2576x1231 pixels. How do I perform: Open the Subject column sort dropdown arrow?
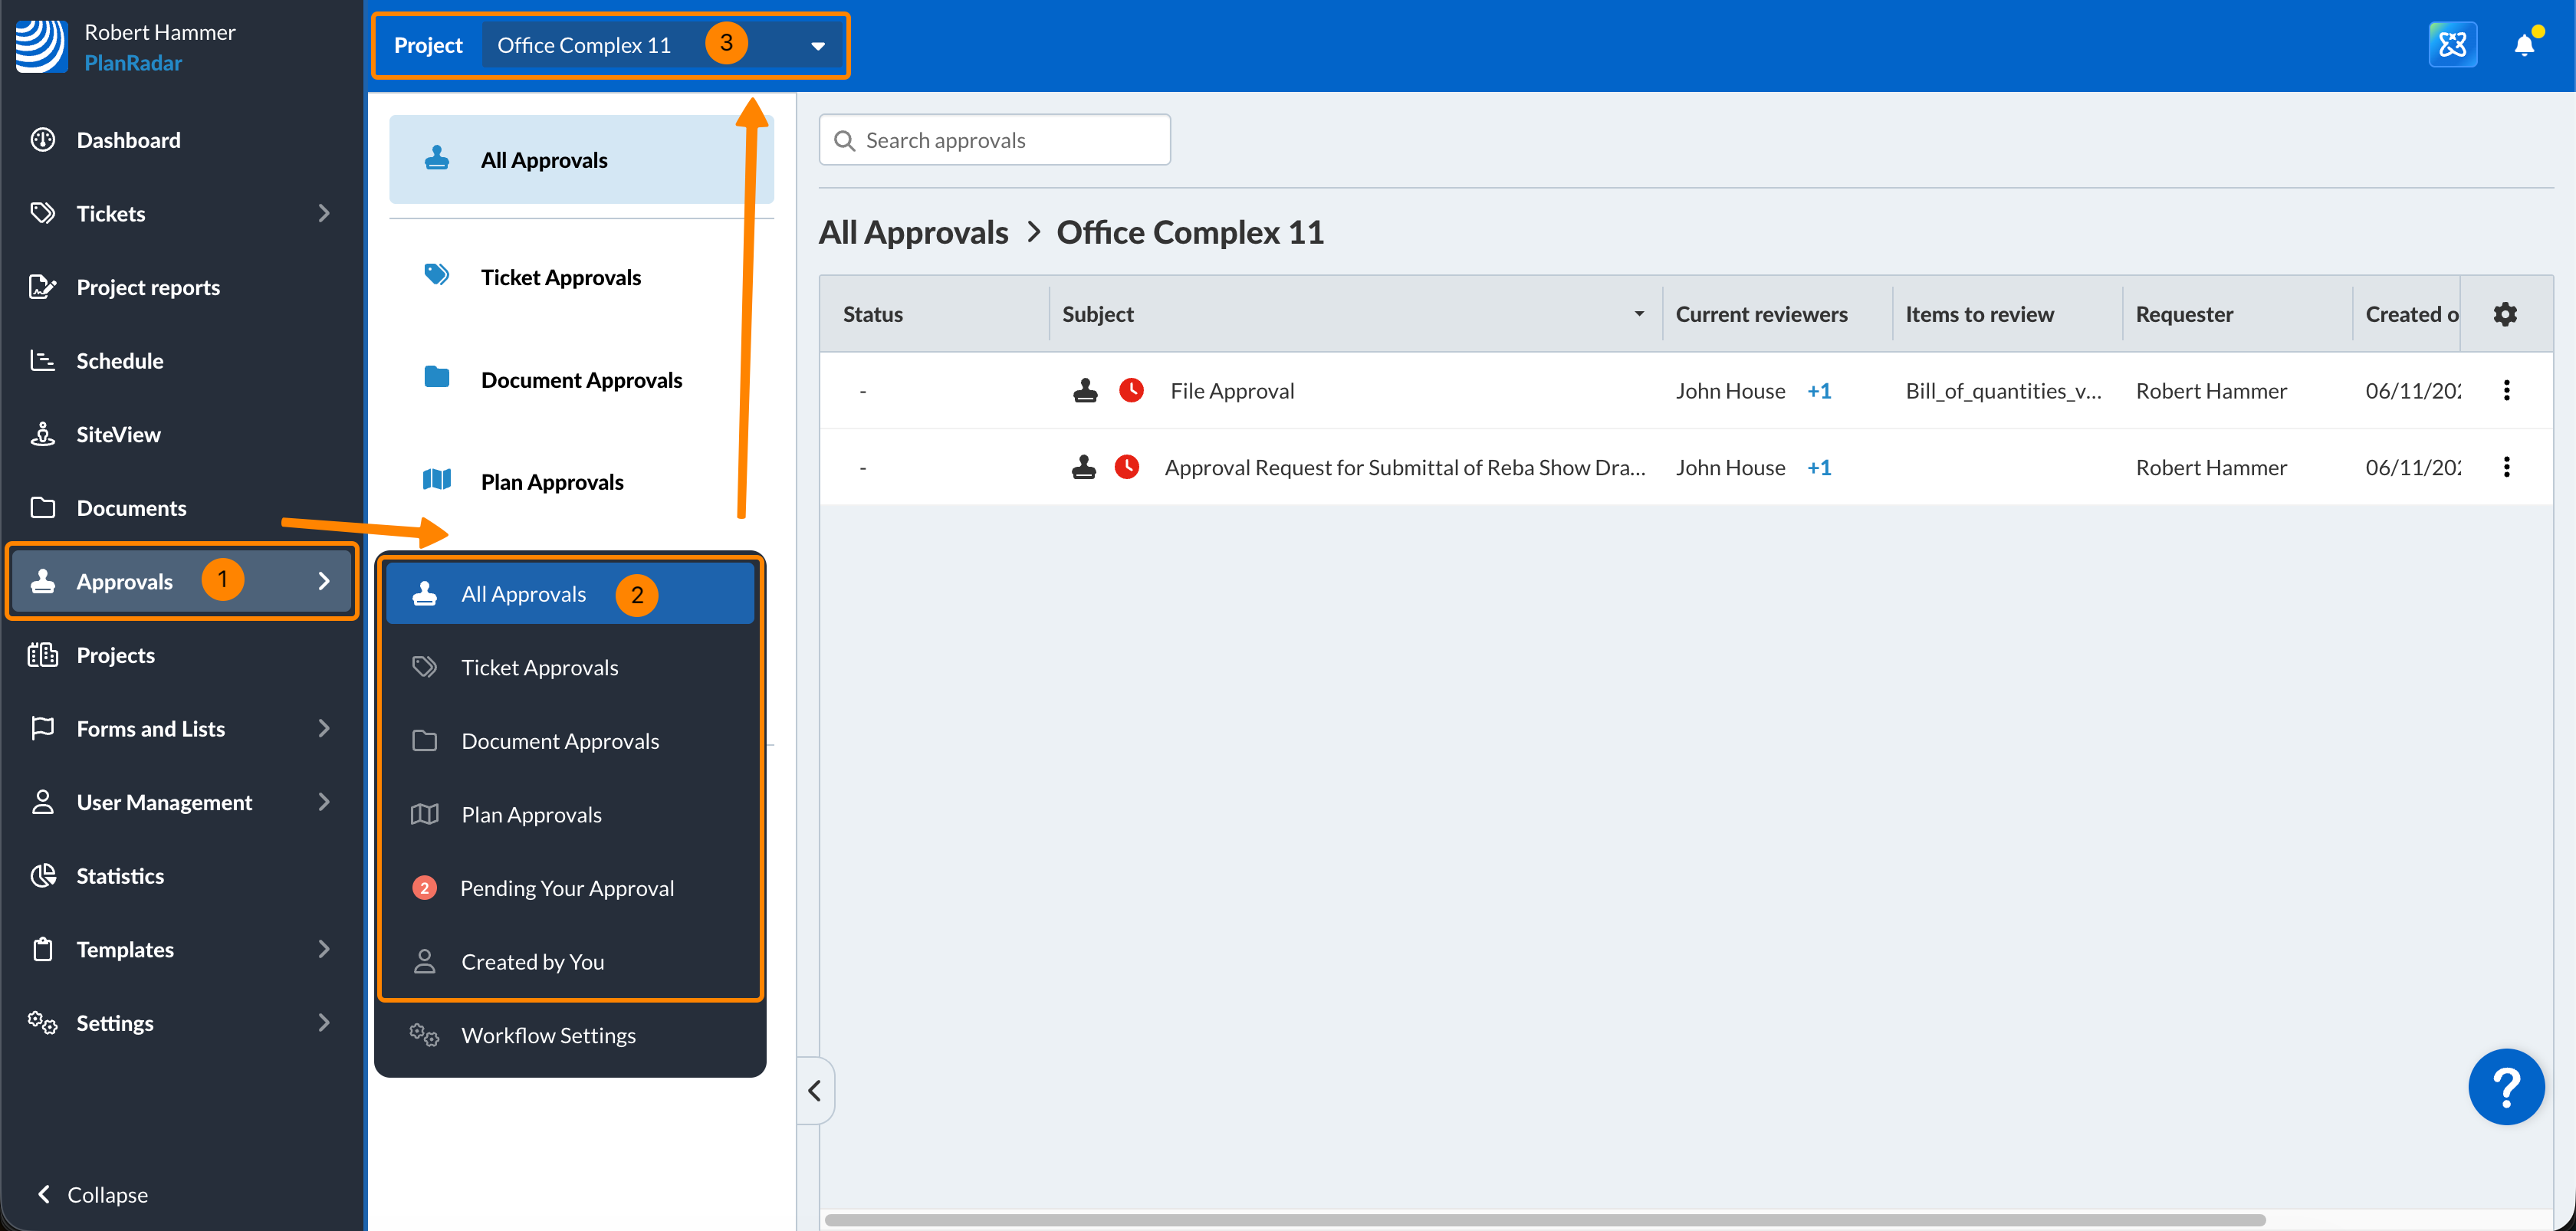(x=1639, y=314)
